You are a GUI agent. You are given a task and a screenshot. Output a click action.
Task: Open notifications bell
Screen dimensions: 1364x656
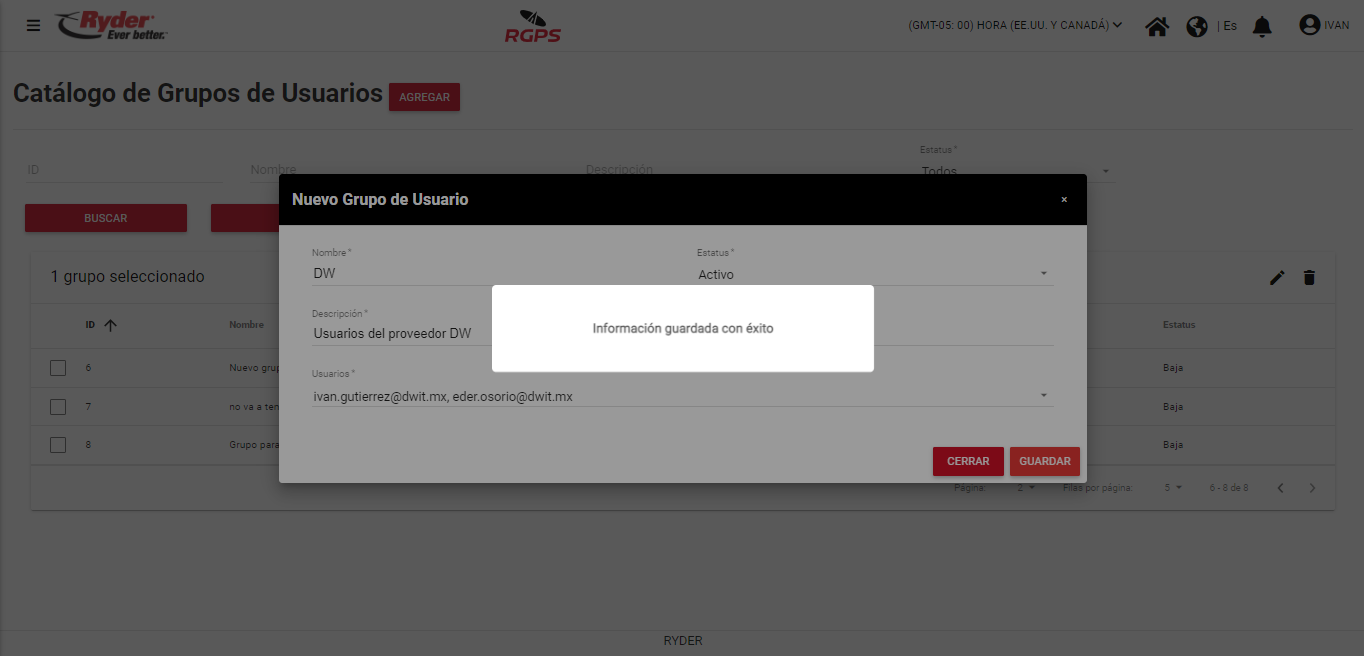point(1262,26)
